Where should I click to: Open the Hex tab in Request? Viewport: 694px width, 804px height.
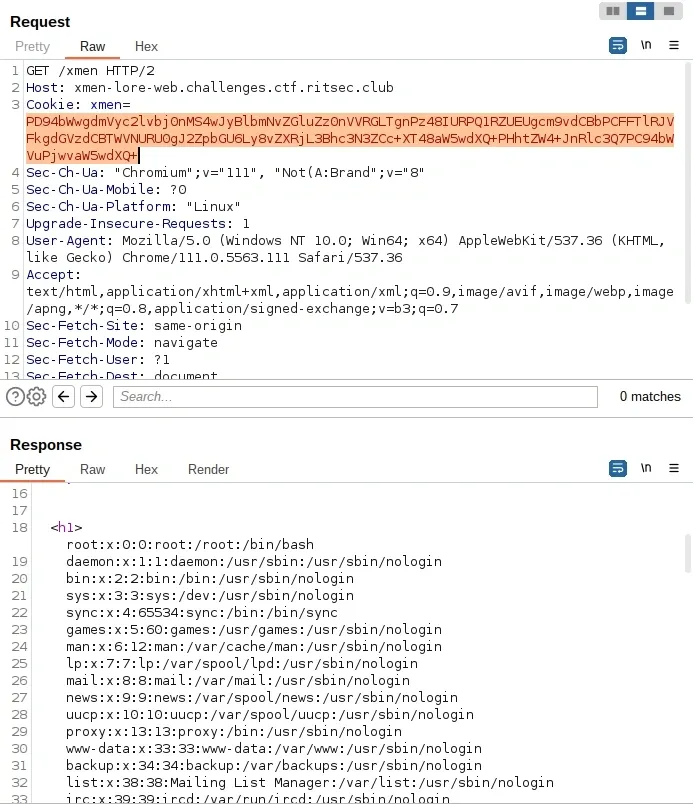click(x=146, y=47)
